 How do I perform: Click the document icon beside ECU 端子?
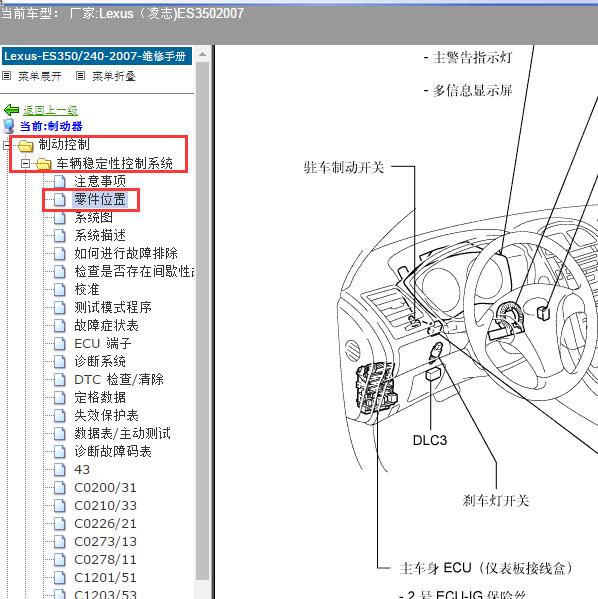(60, 343)
